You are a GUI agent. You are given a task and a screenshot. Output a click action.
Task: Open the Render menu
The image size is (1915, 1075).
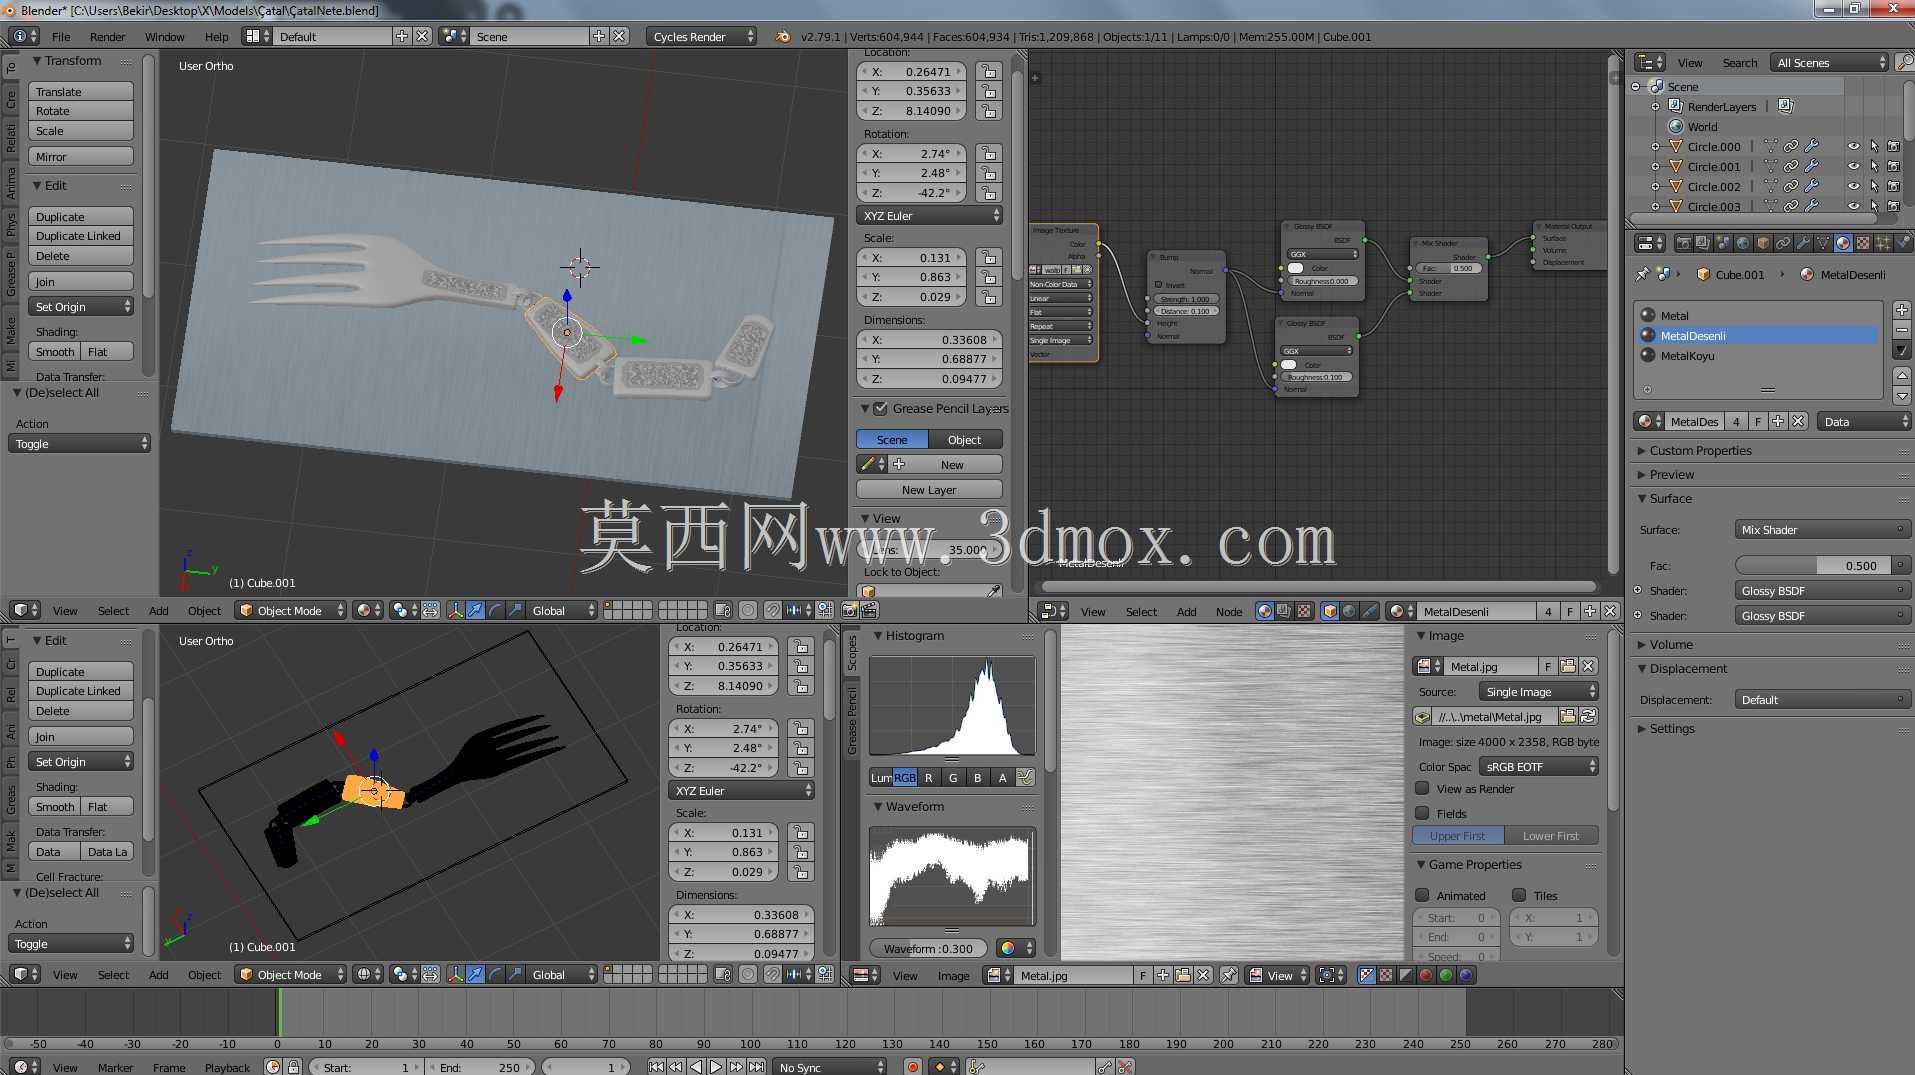click(x=107, y=36)
